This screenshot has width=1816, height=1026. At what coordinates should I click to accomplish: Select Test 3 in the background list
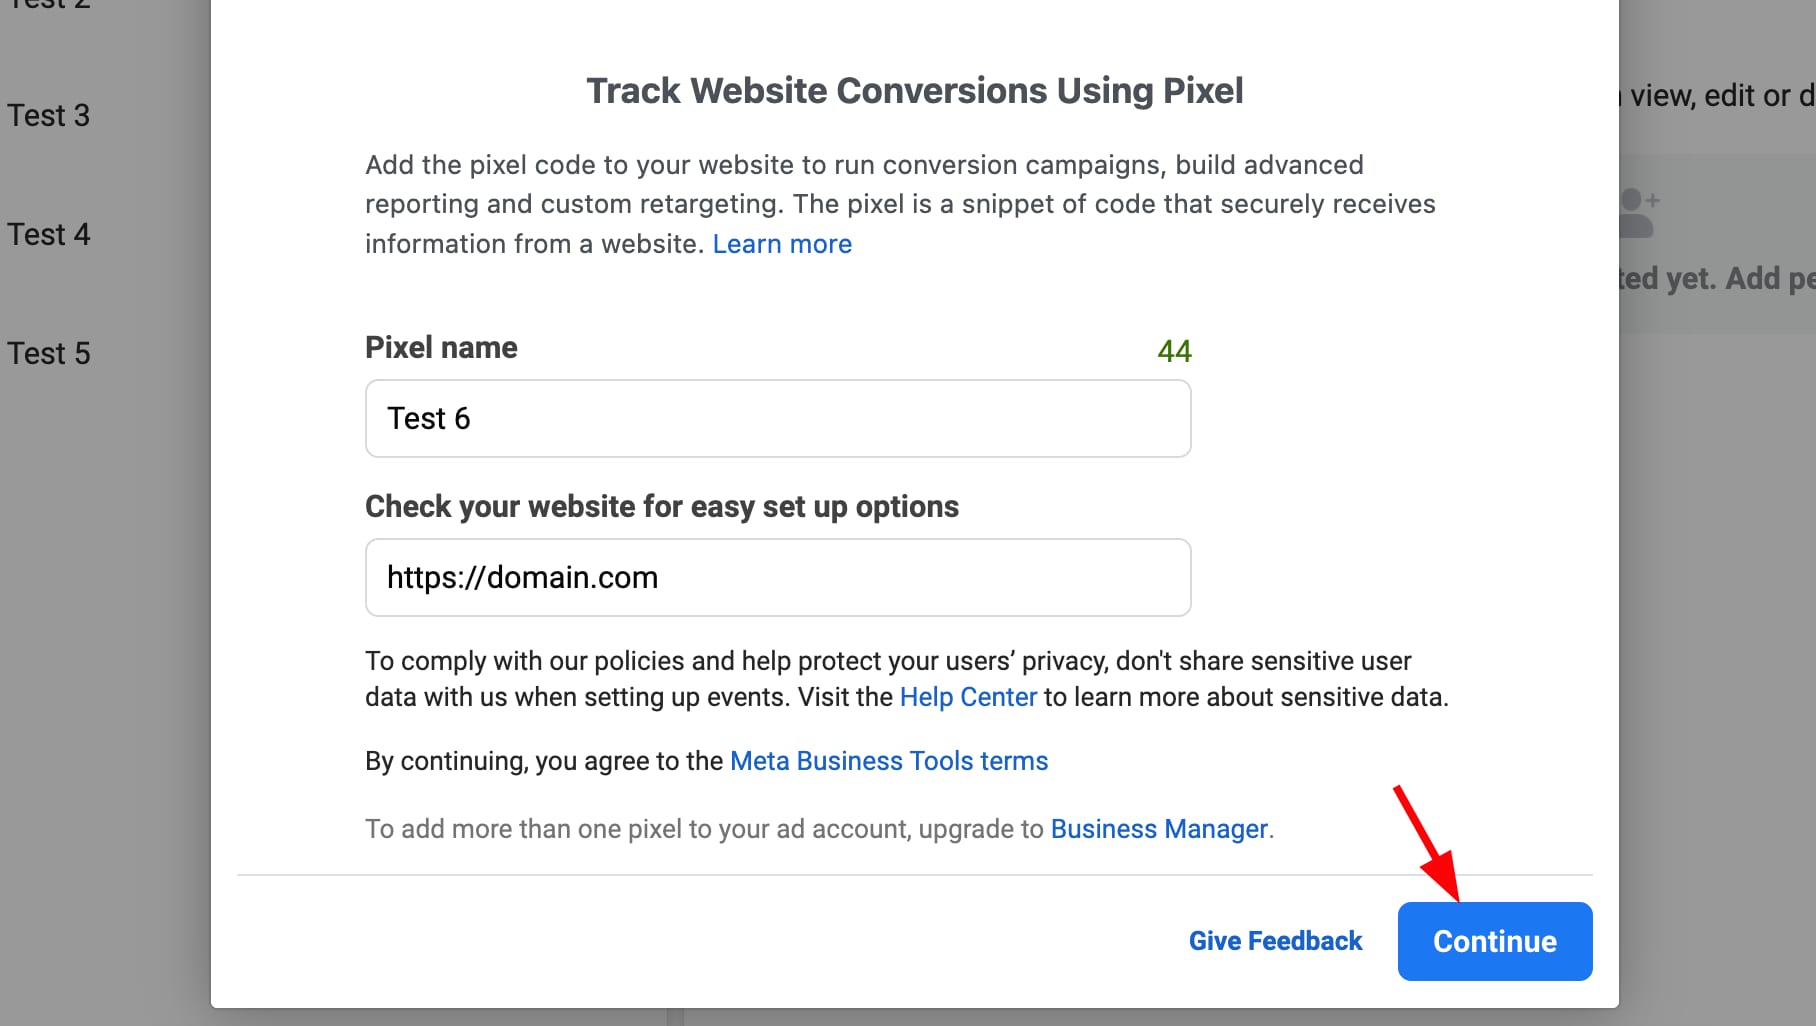coord(49,116)
